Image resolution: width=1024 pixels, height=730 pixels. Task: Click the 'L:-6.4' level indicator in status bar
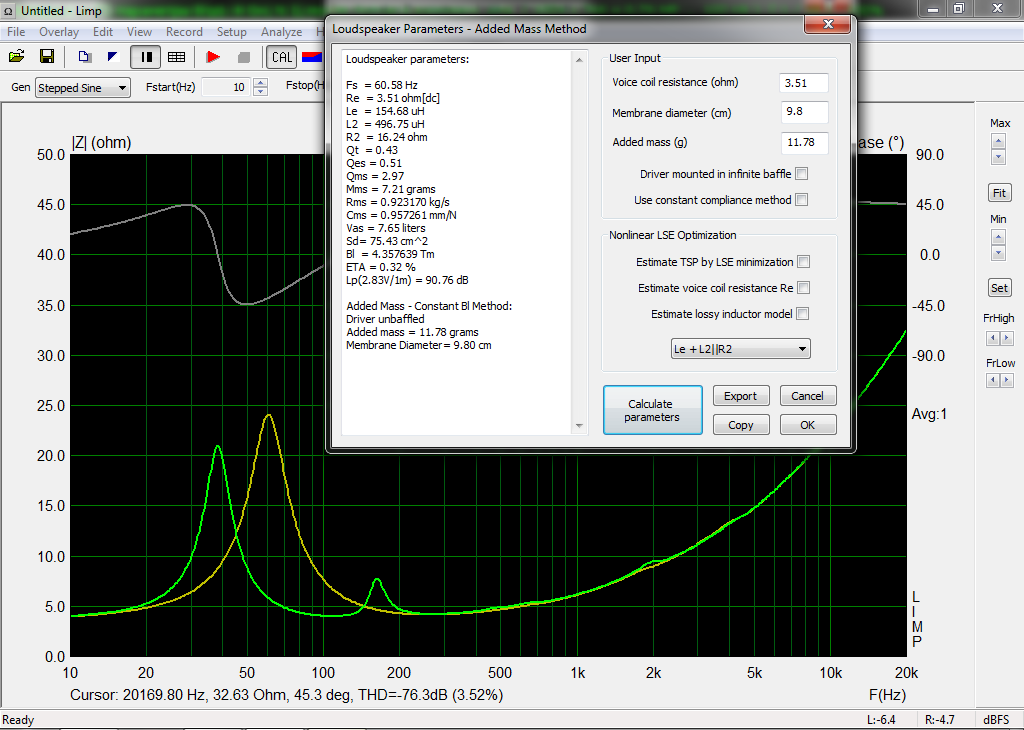881,720
